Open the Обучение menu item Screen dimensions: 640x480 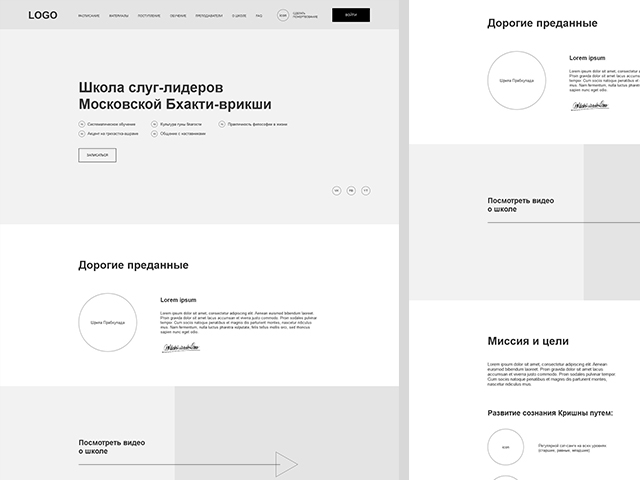click(178, 16)
